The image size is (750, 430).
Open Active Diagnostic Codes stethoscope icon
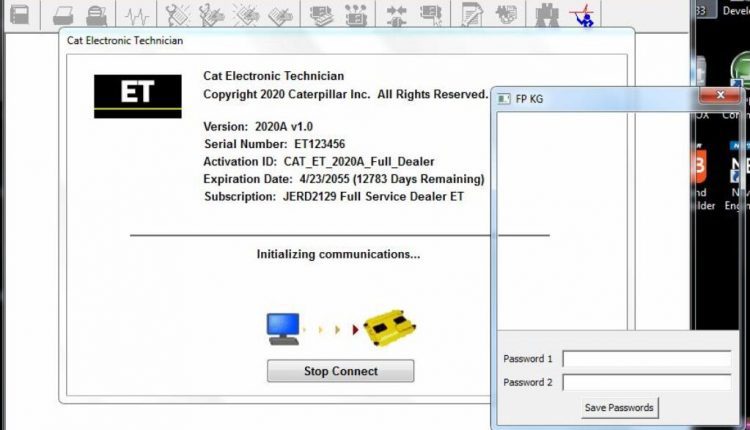[177, 15]
